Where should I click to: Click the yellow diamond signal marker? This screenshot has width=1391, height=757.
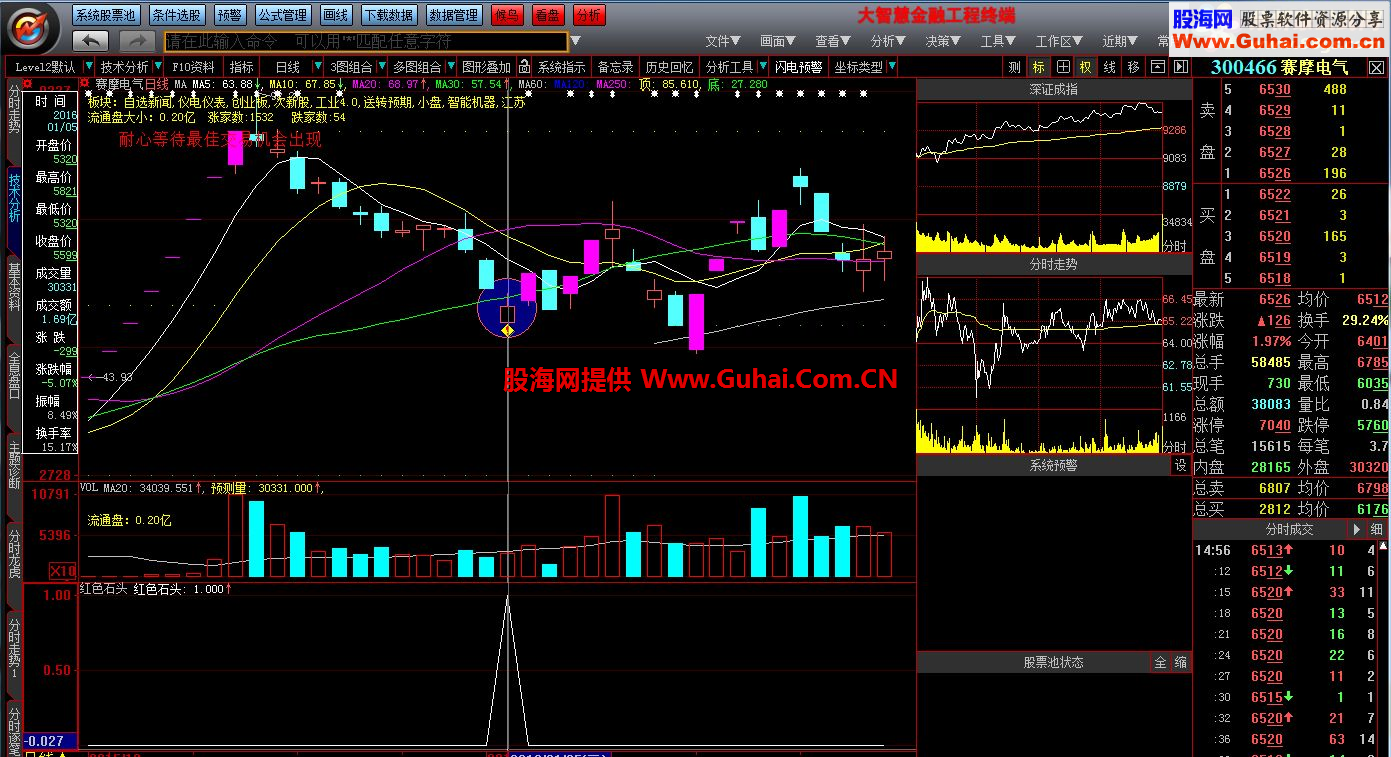(507, 330)
